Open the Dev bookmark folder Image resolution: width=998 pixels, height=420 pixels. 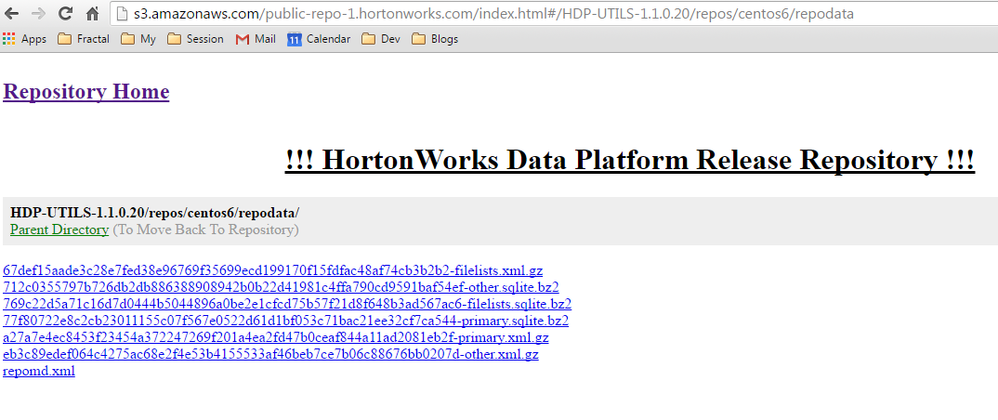click(x=381, y=39)
